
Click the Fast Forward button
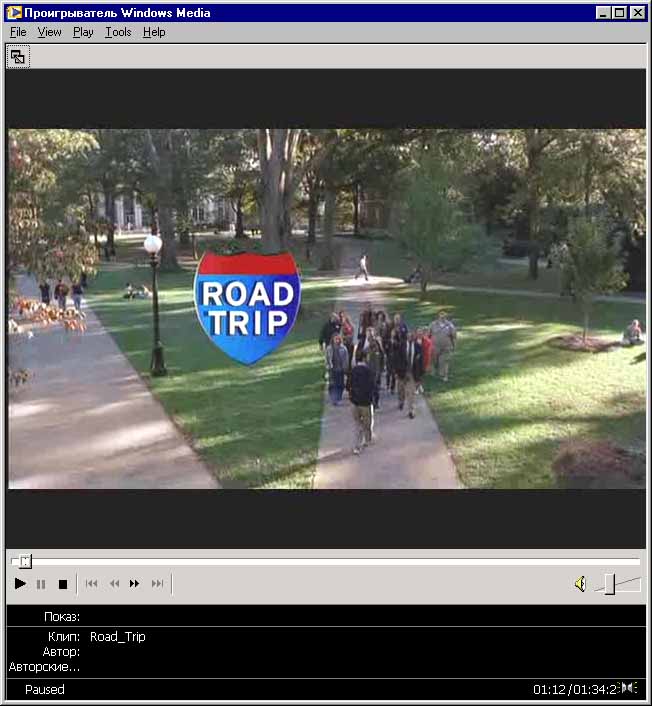[x=134, y=584]
